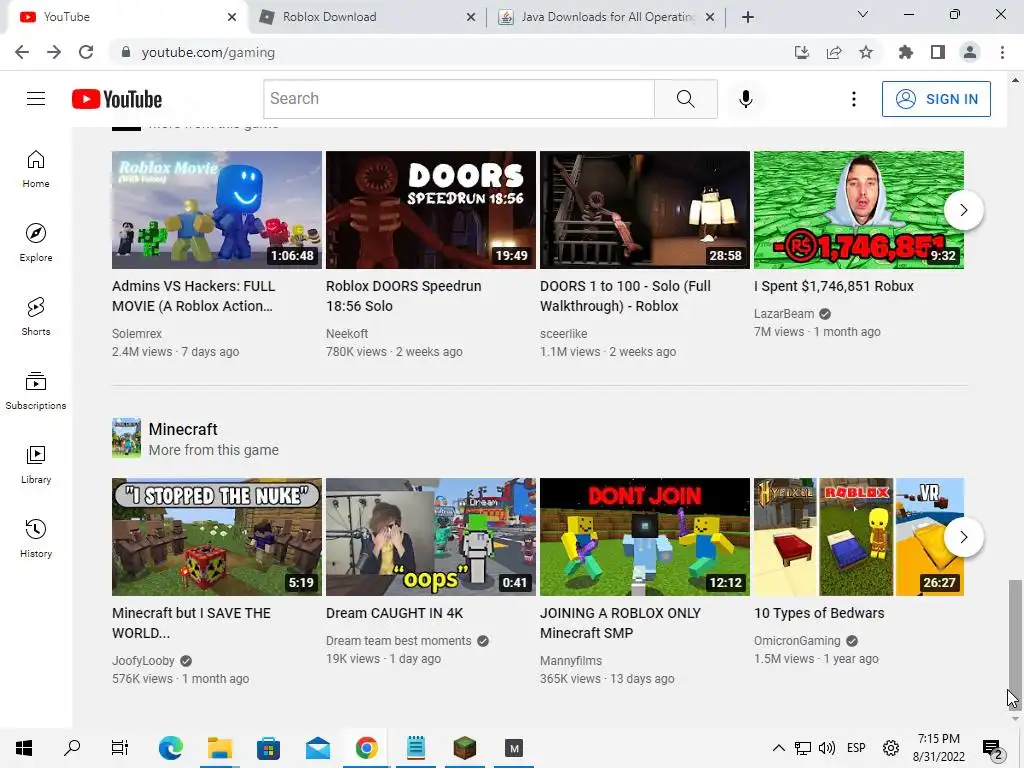The image size is (1024, 768).
Task: Open the DOORS 1 to 100 thumbnail
Action: pyautogui.click(x=645, y=210)
